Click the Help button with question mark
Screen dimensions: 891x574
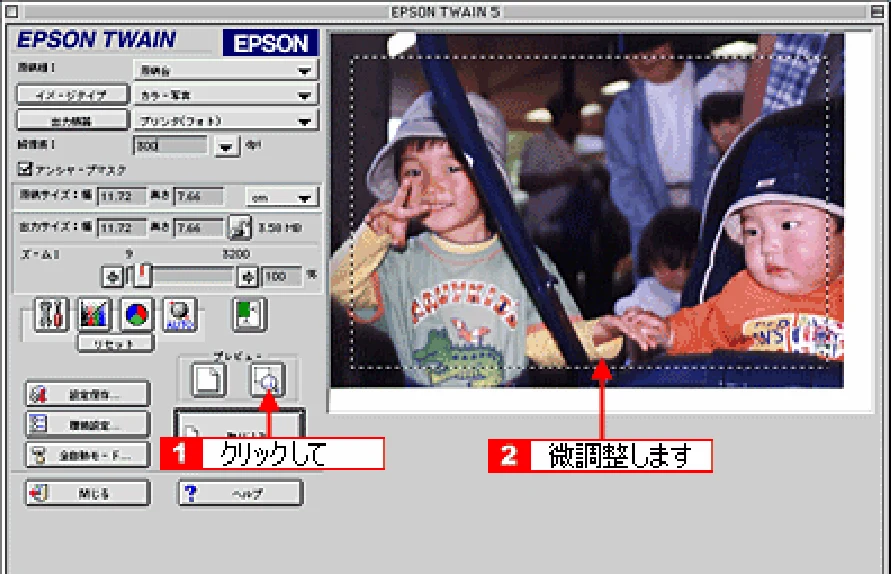240,493
